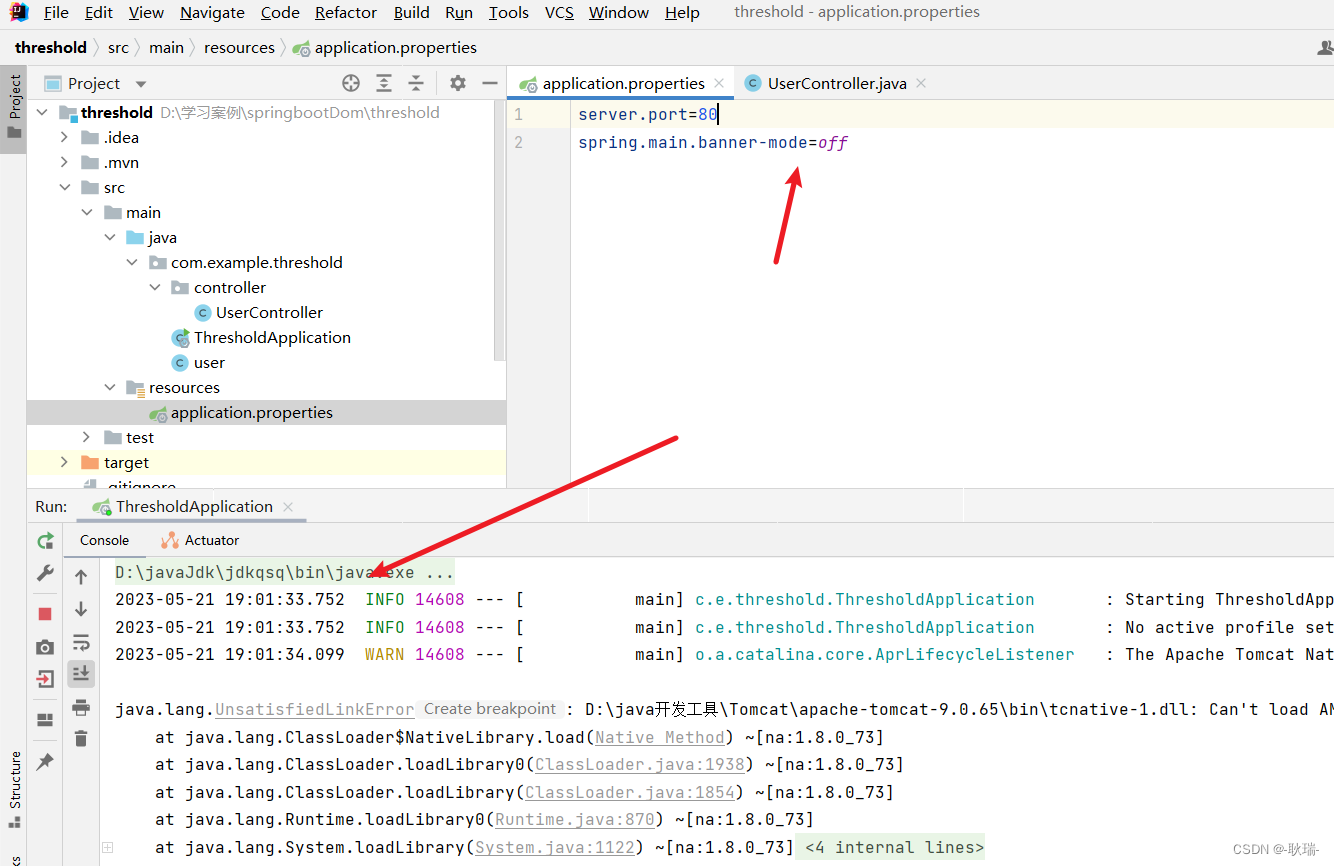Viewport: 1334px width, 866px height.
Task: Open the Navigate menu
Action: point(212,12)
